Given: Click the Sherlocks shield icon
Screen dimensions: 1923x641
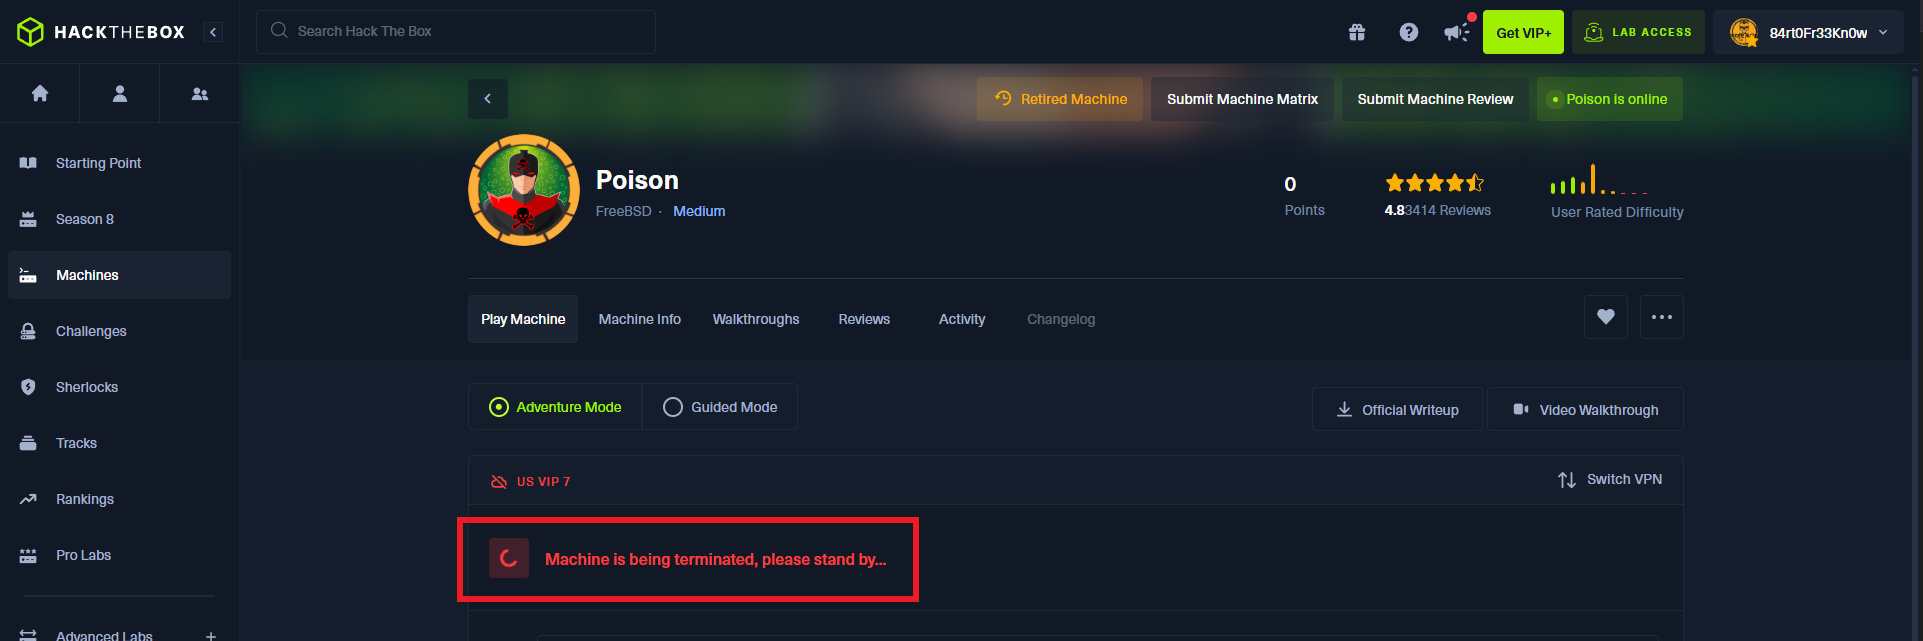Looking at the screenshot, I should coord(28,387).
